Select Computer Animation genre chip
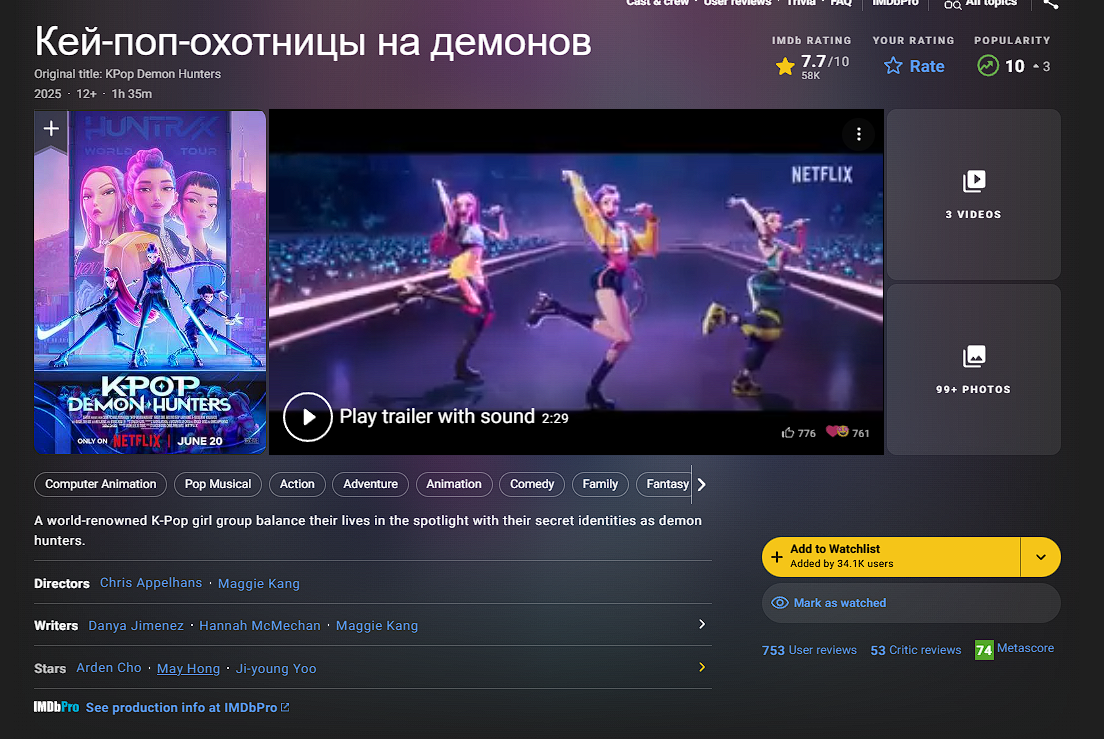1104x739 pixels. (x=101, y=484)
